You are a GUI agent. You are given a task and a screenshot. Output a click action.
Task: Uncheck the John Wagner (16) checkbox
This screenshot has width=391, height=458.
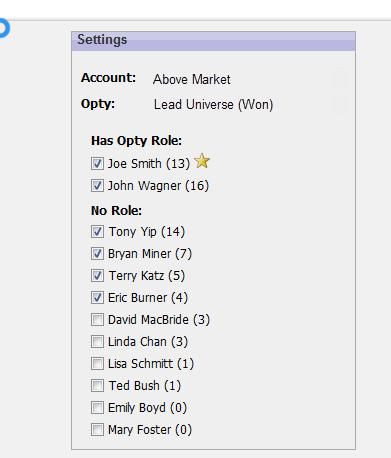[97, 186]
